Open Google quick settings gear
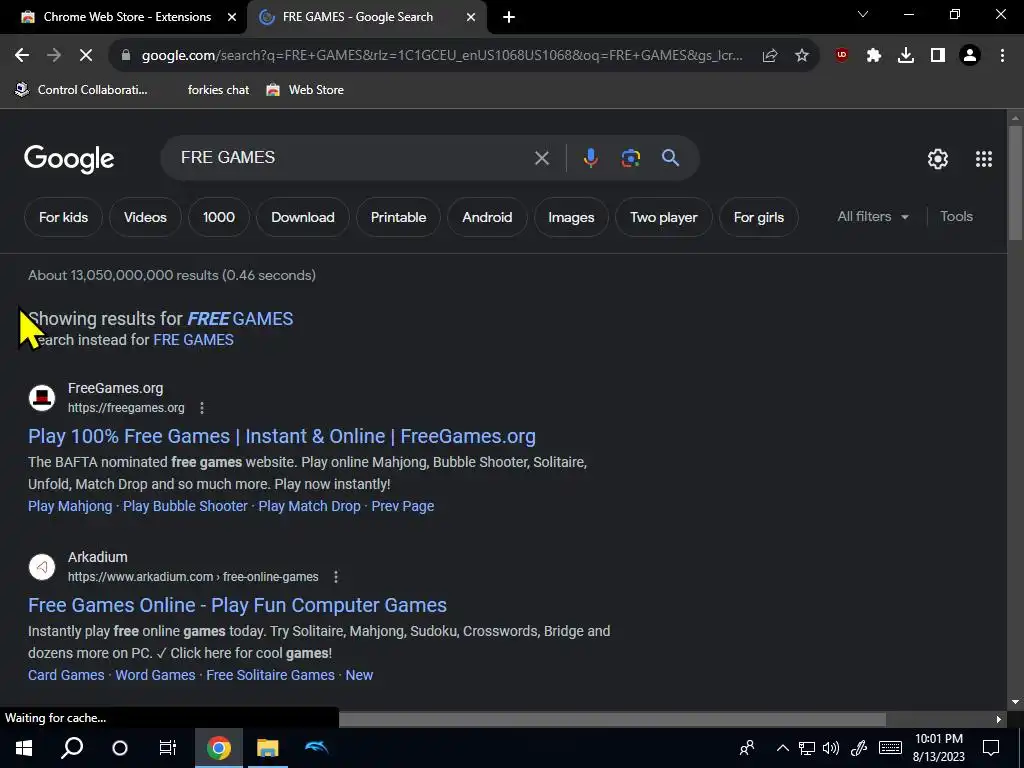 tap(938, 159)
